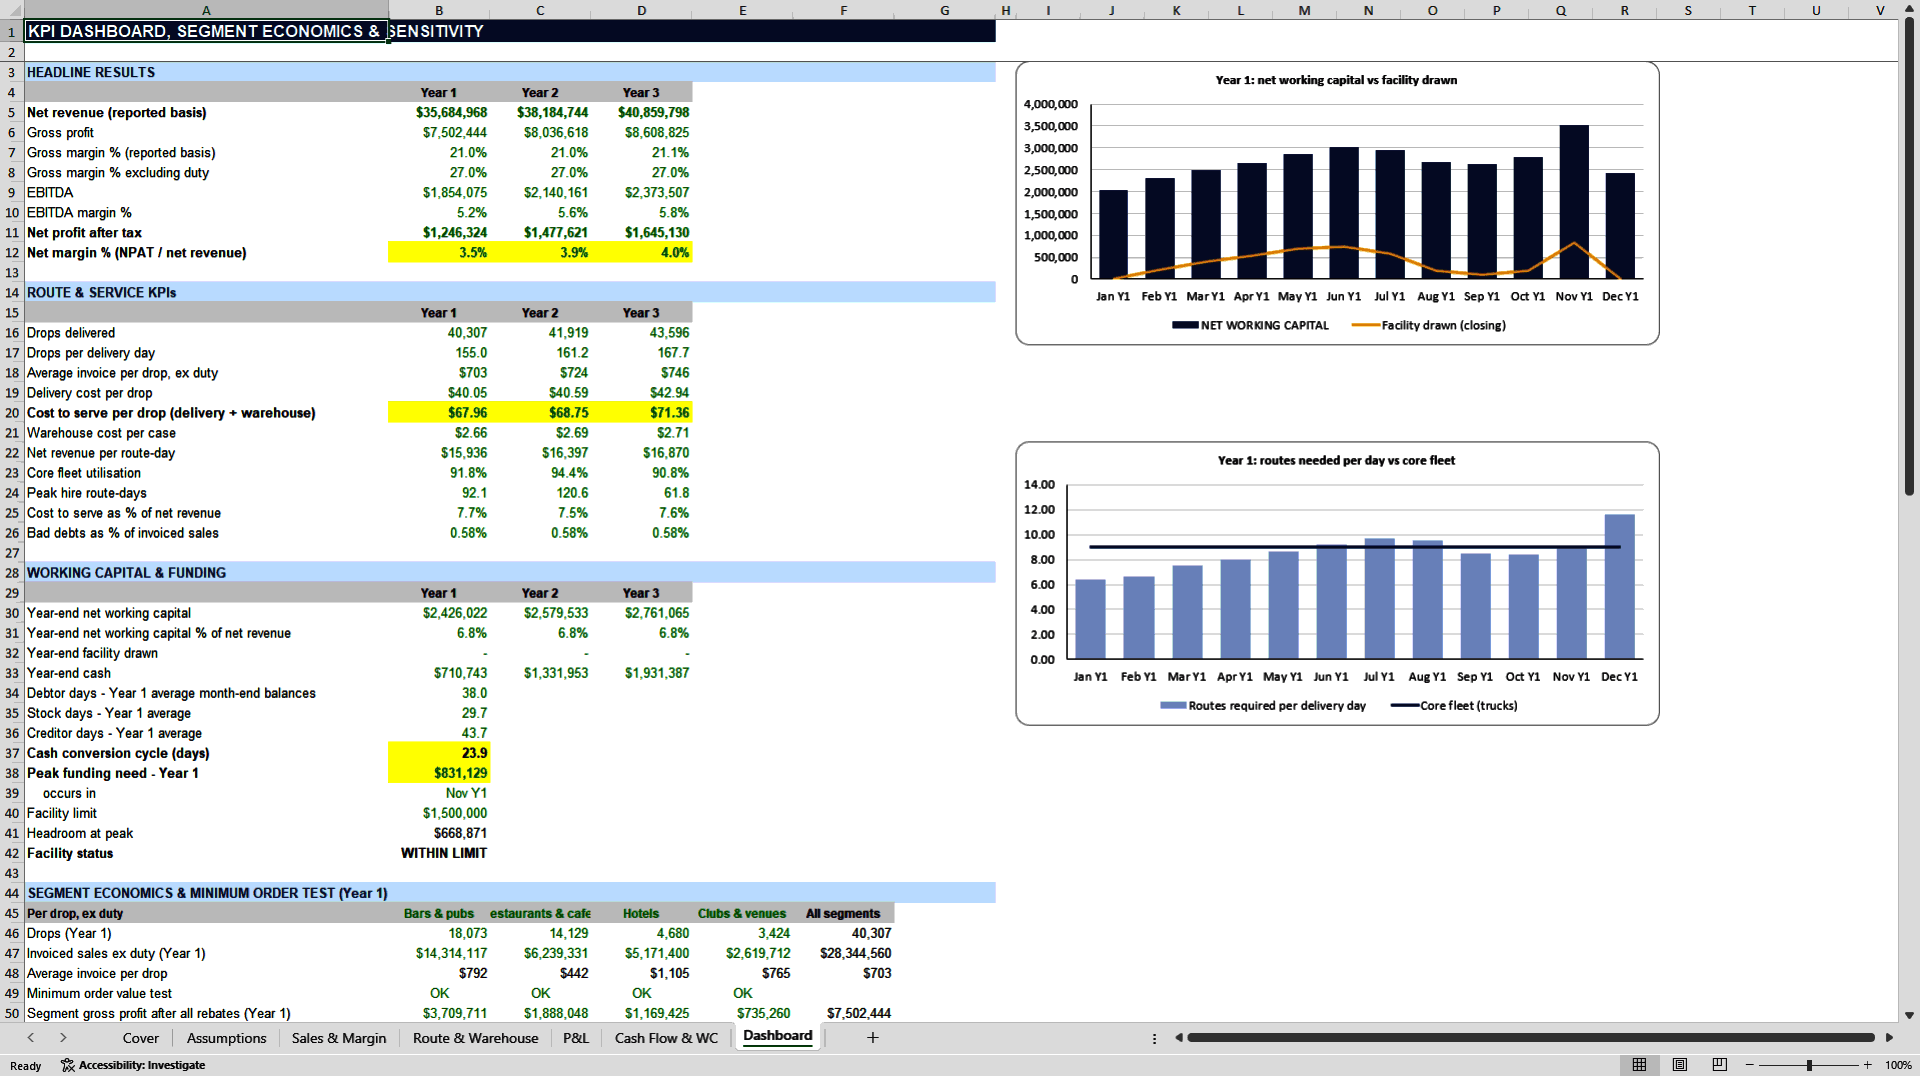Viewport: 1920px width, 1076px height.
Task: Select Clubs & venues minimum order OK
Action: pos(743,993)
